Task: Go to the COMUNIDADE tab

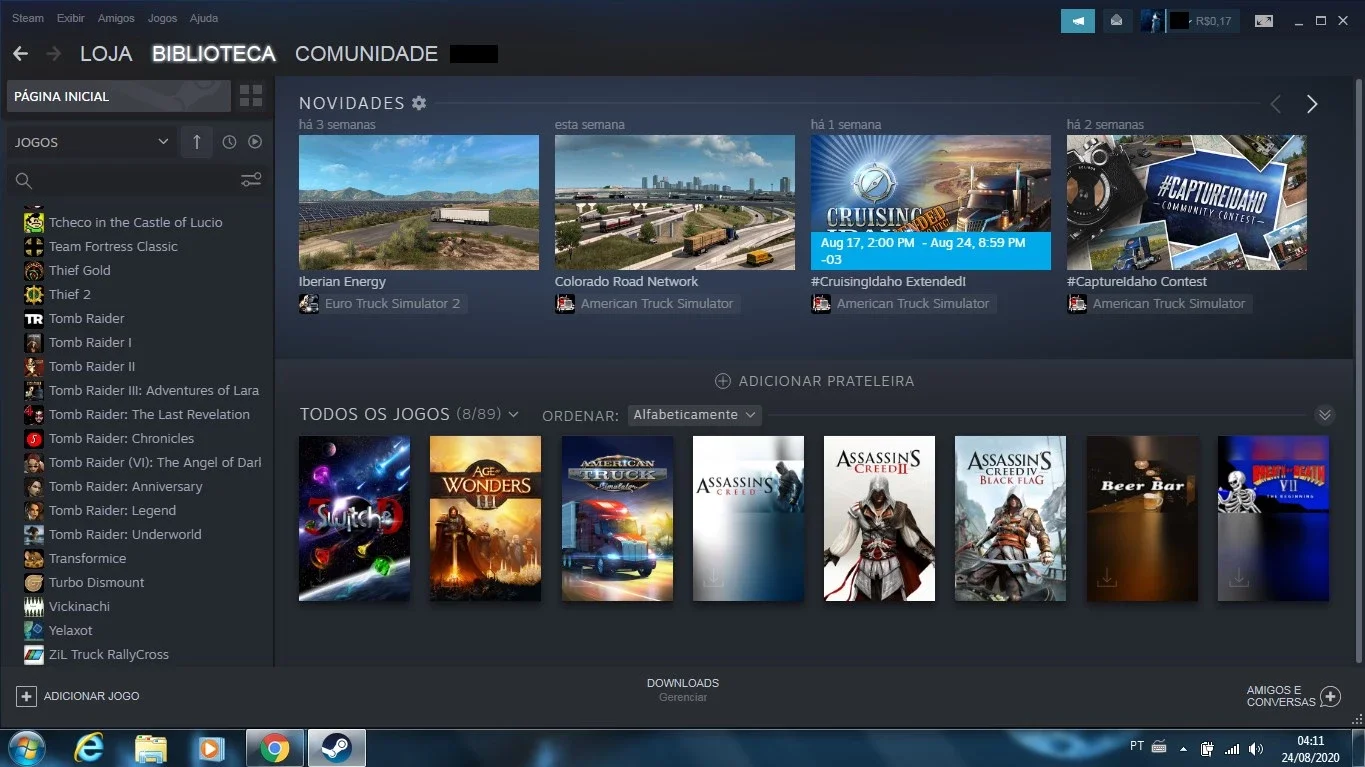Action: [366, 54]
